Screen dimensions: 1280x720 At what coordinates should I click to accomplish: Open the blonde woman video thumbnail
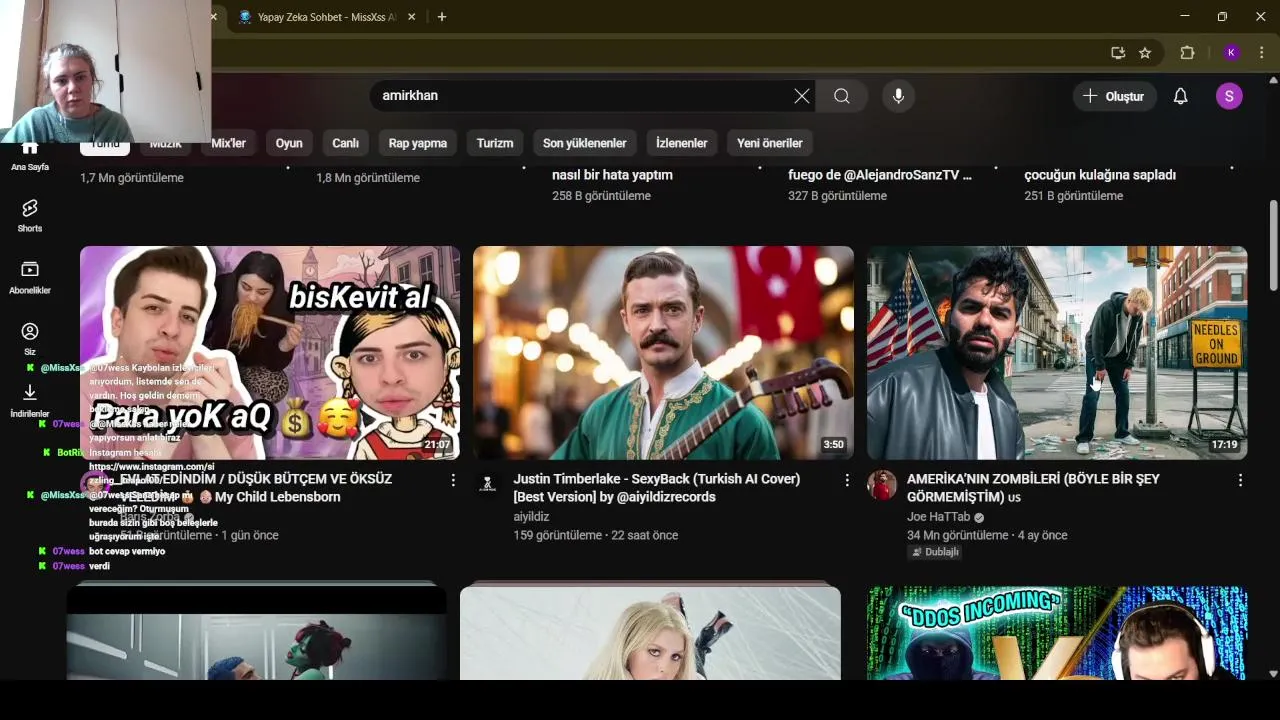[650, 632]
